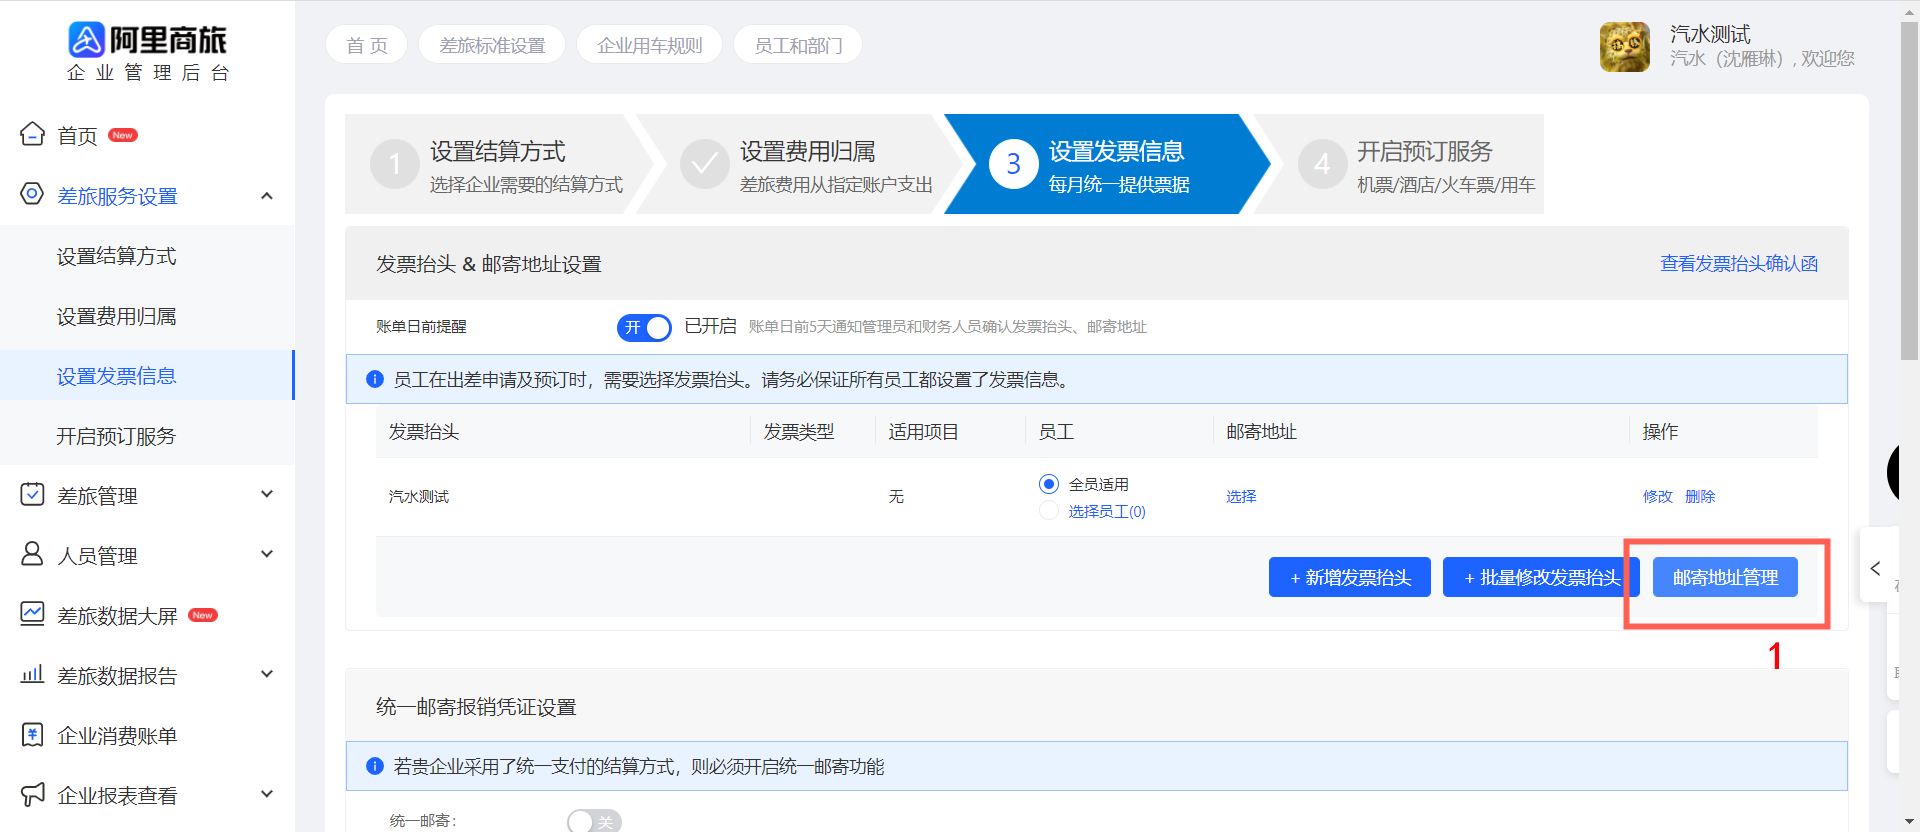
Task: Expand the 企业报表查看 menu
Action: coord(267,794)
